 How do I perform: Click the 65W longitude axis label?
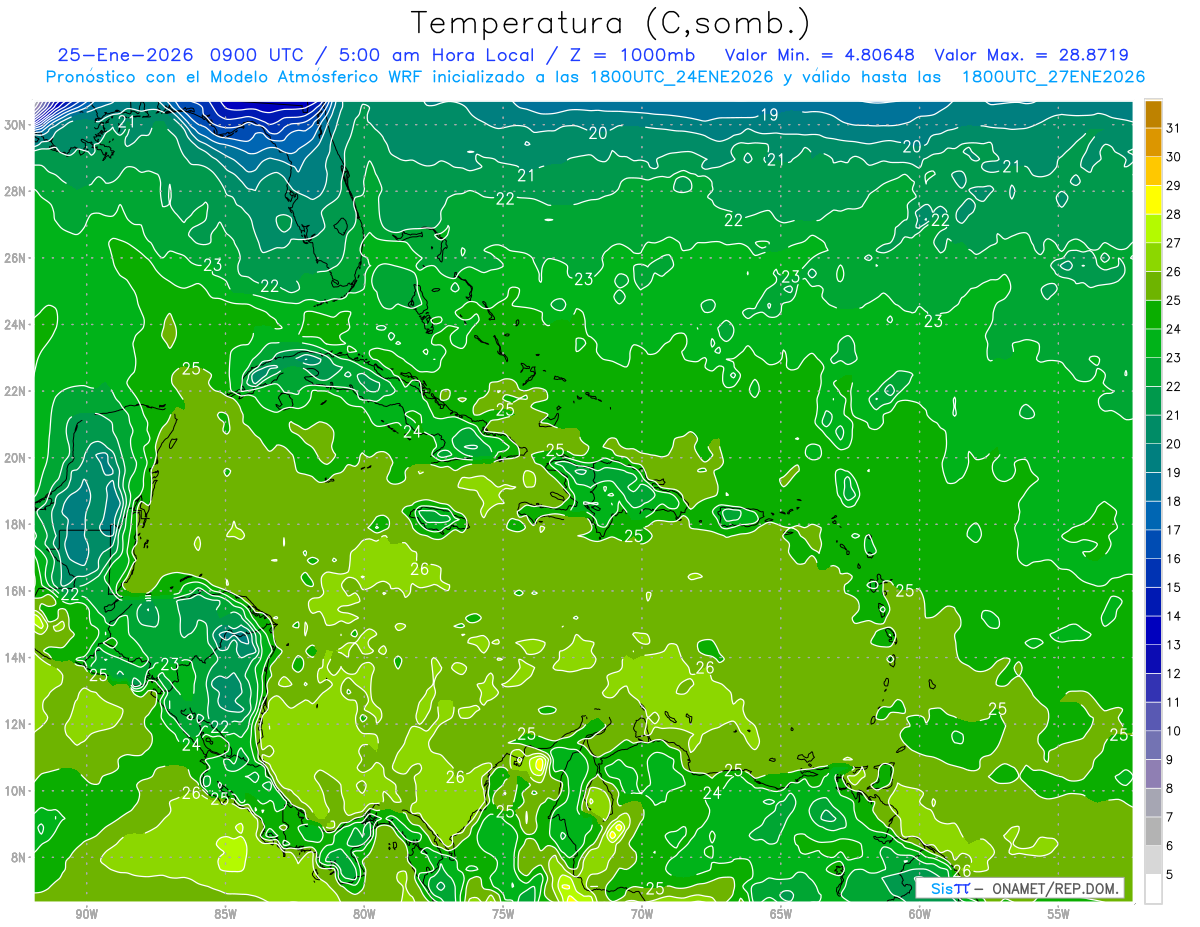(x=781, y=914)
